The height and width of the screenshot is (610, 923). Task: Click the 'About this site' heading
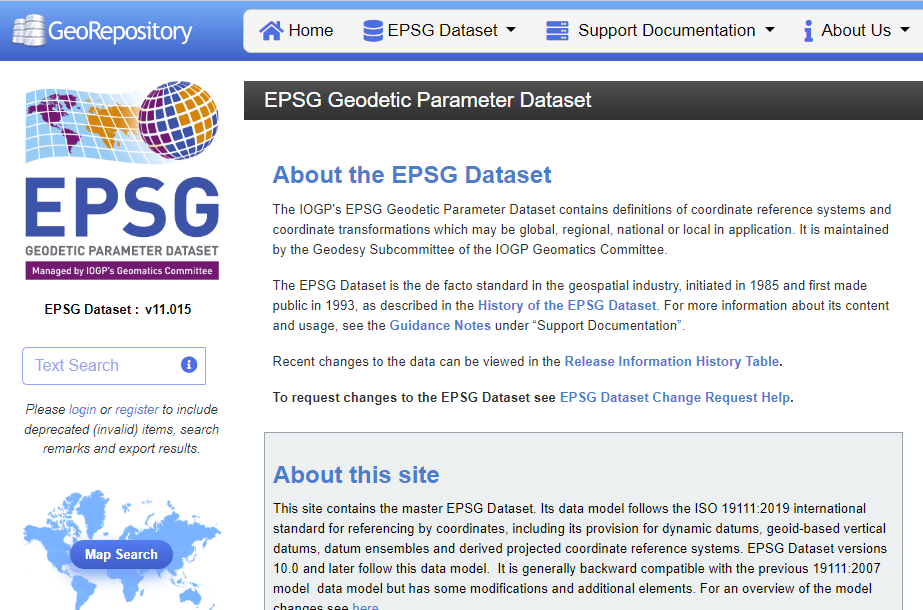tap(356, 475)
